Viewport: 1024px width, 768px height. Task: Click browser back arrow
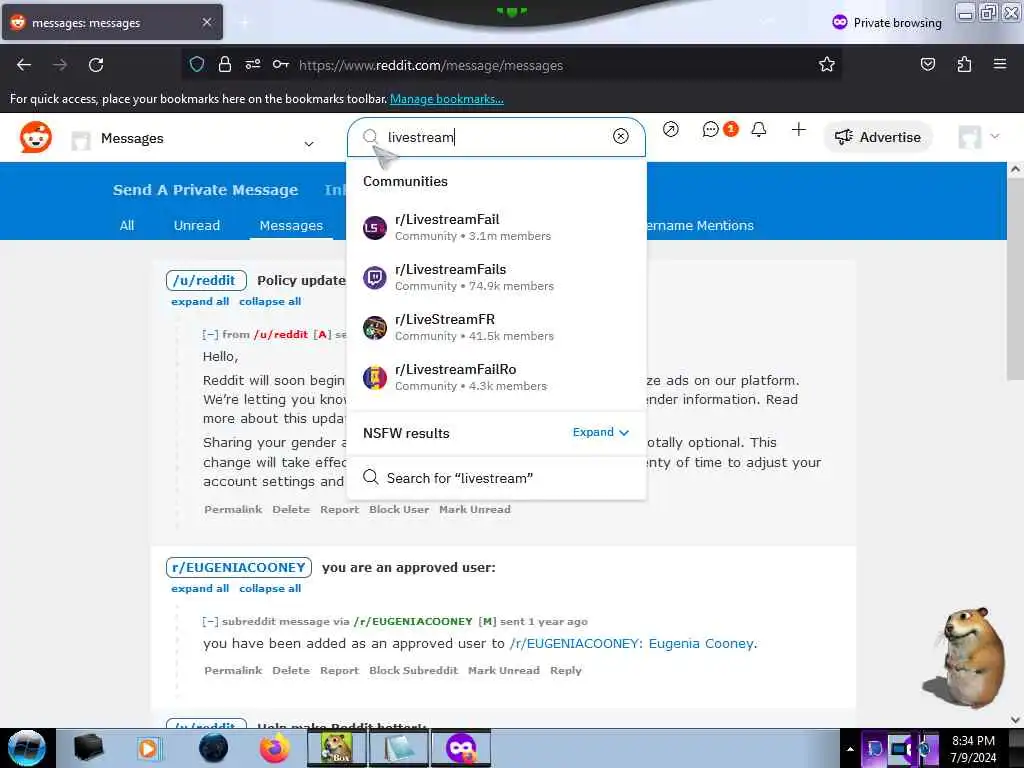tap(24, 65)
